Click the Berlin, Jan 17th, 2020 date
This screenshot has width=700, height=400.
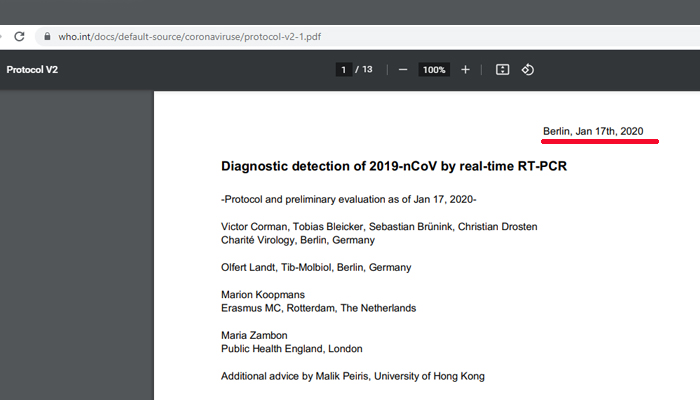[593, 131]
